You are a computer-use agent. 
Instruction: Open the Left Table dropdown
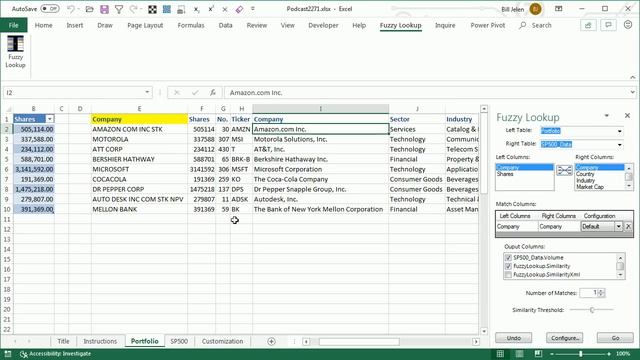pos(620,131)
